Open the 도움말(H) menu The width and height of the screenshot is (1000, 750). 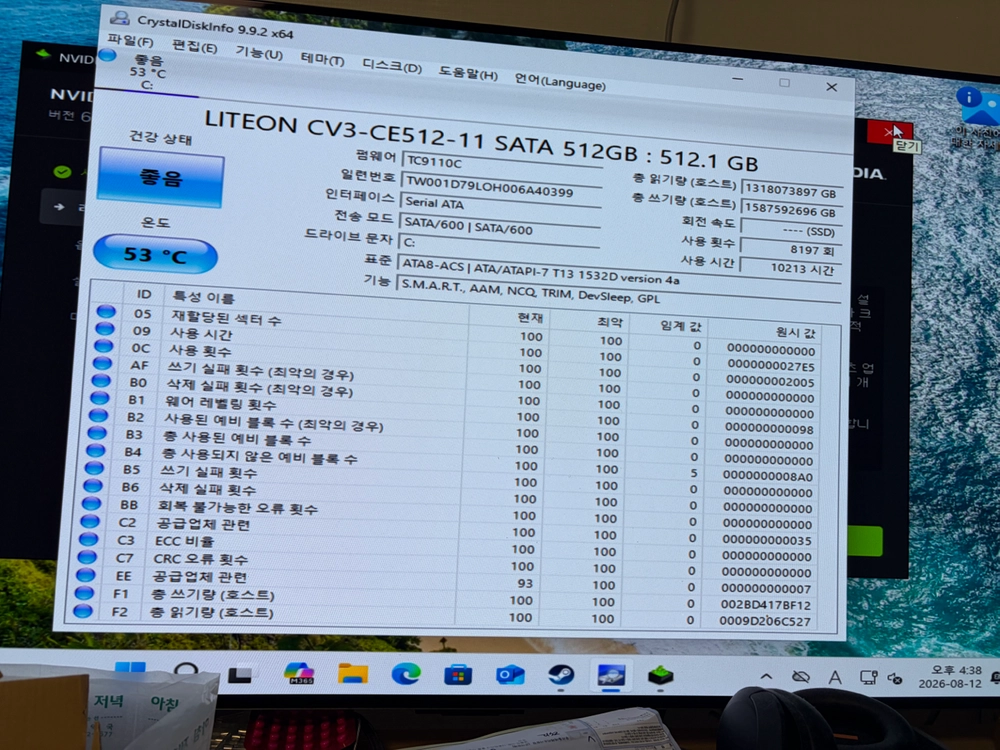tap(467, 73)
